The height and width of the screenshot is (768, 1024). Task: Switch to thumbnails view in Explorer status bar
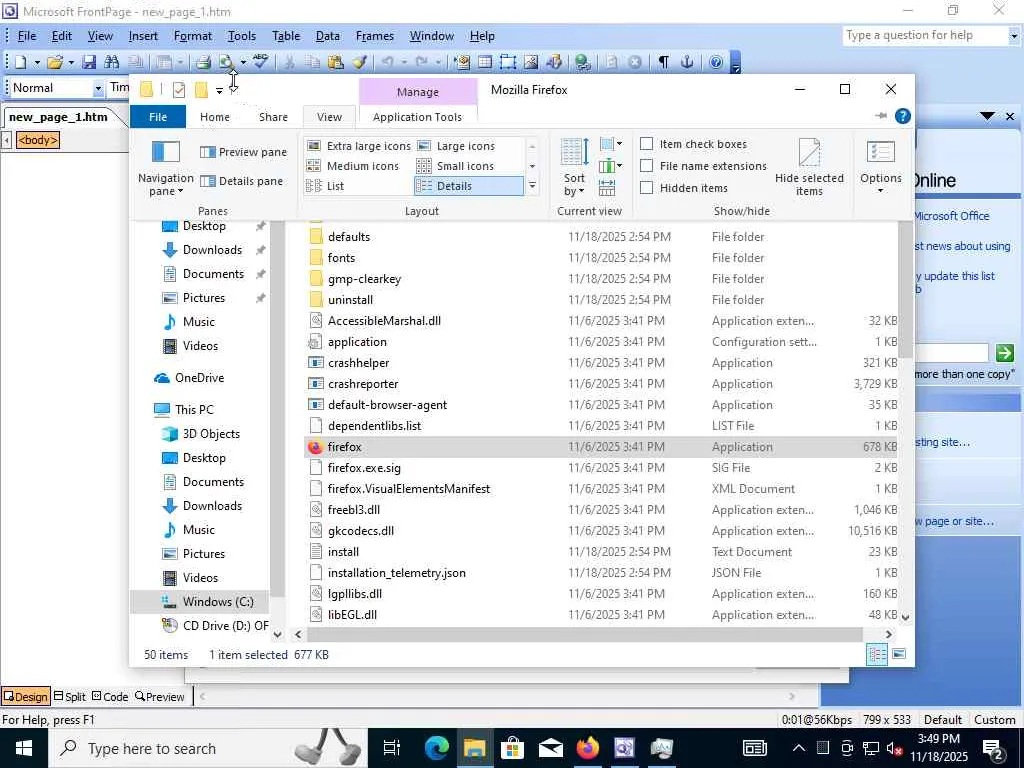pos(899,654)
